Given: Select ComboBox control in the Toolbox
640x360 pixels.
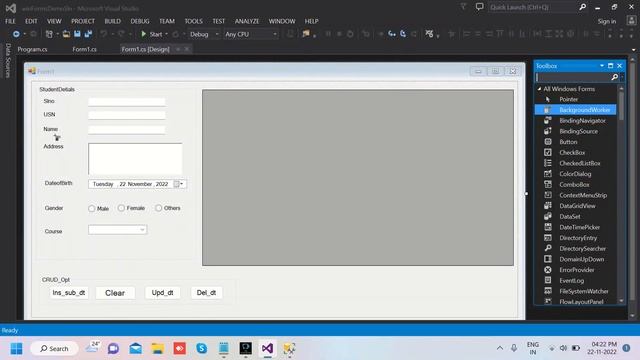Looking at the screenshot, I should click(x=576, y=184).
